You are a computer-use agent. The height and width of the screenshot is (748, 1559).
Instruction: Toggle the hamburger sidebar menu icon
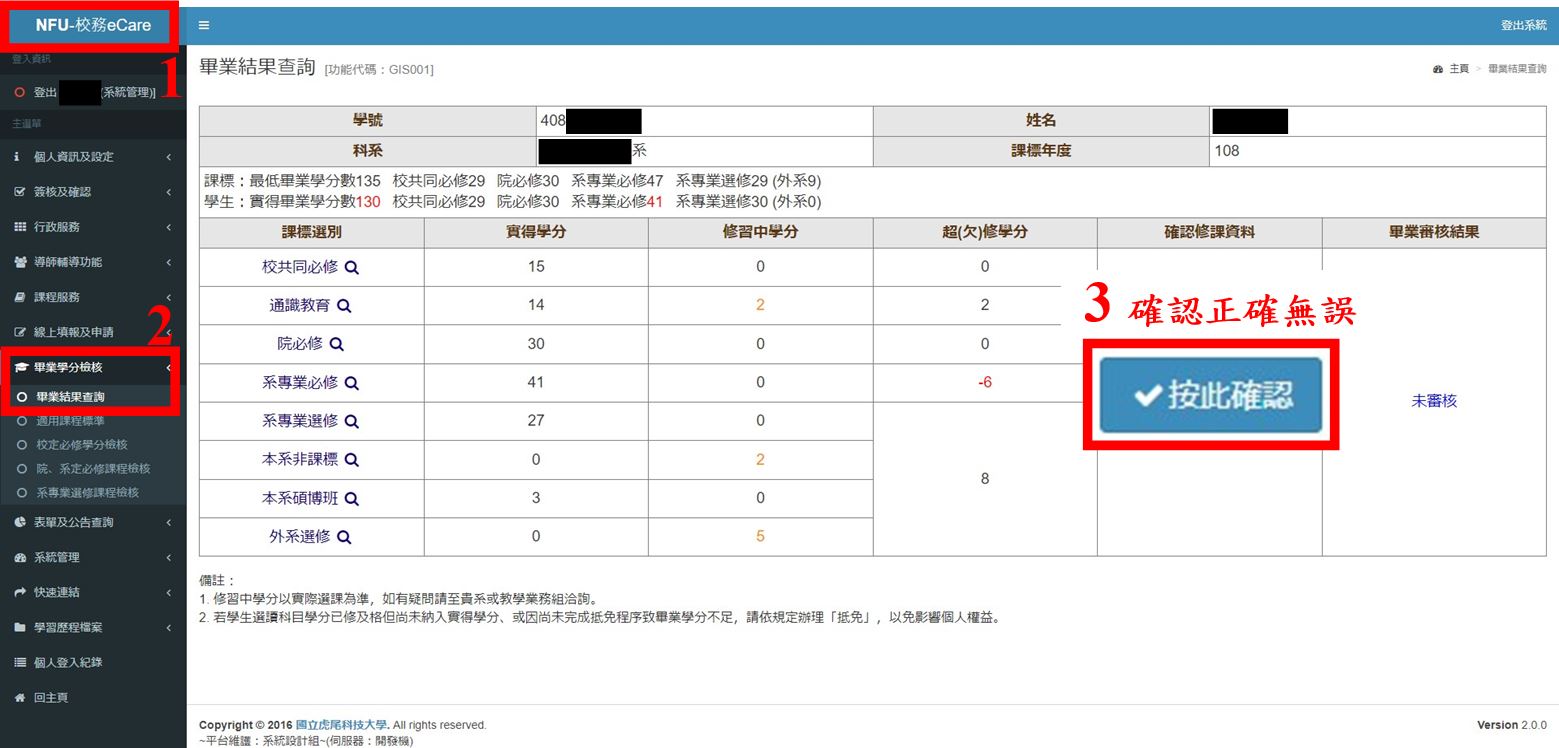[x=204, y=25]
